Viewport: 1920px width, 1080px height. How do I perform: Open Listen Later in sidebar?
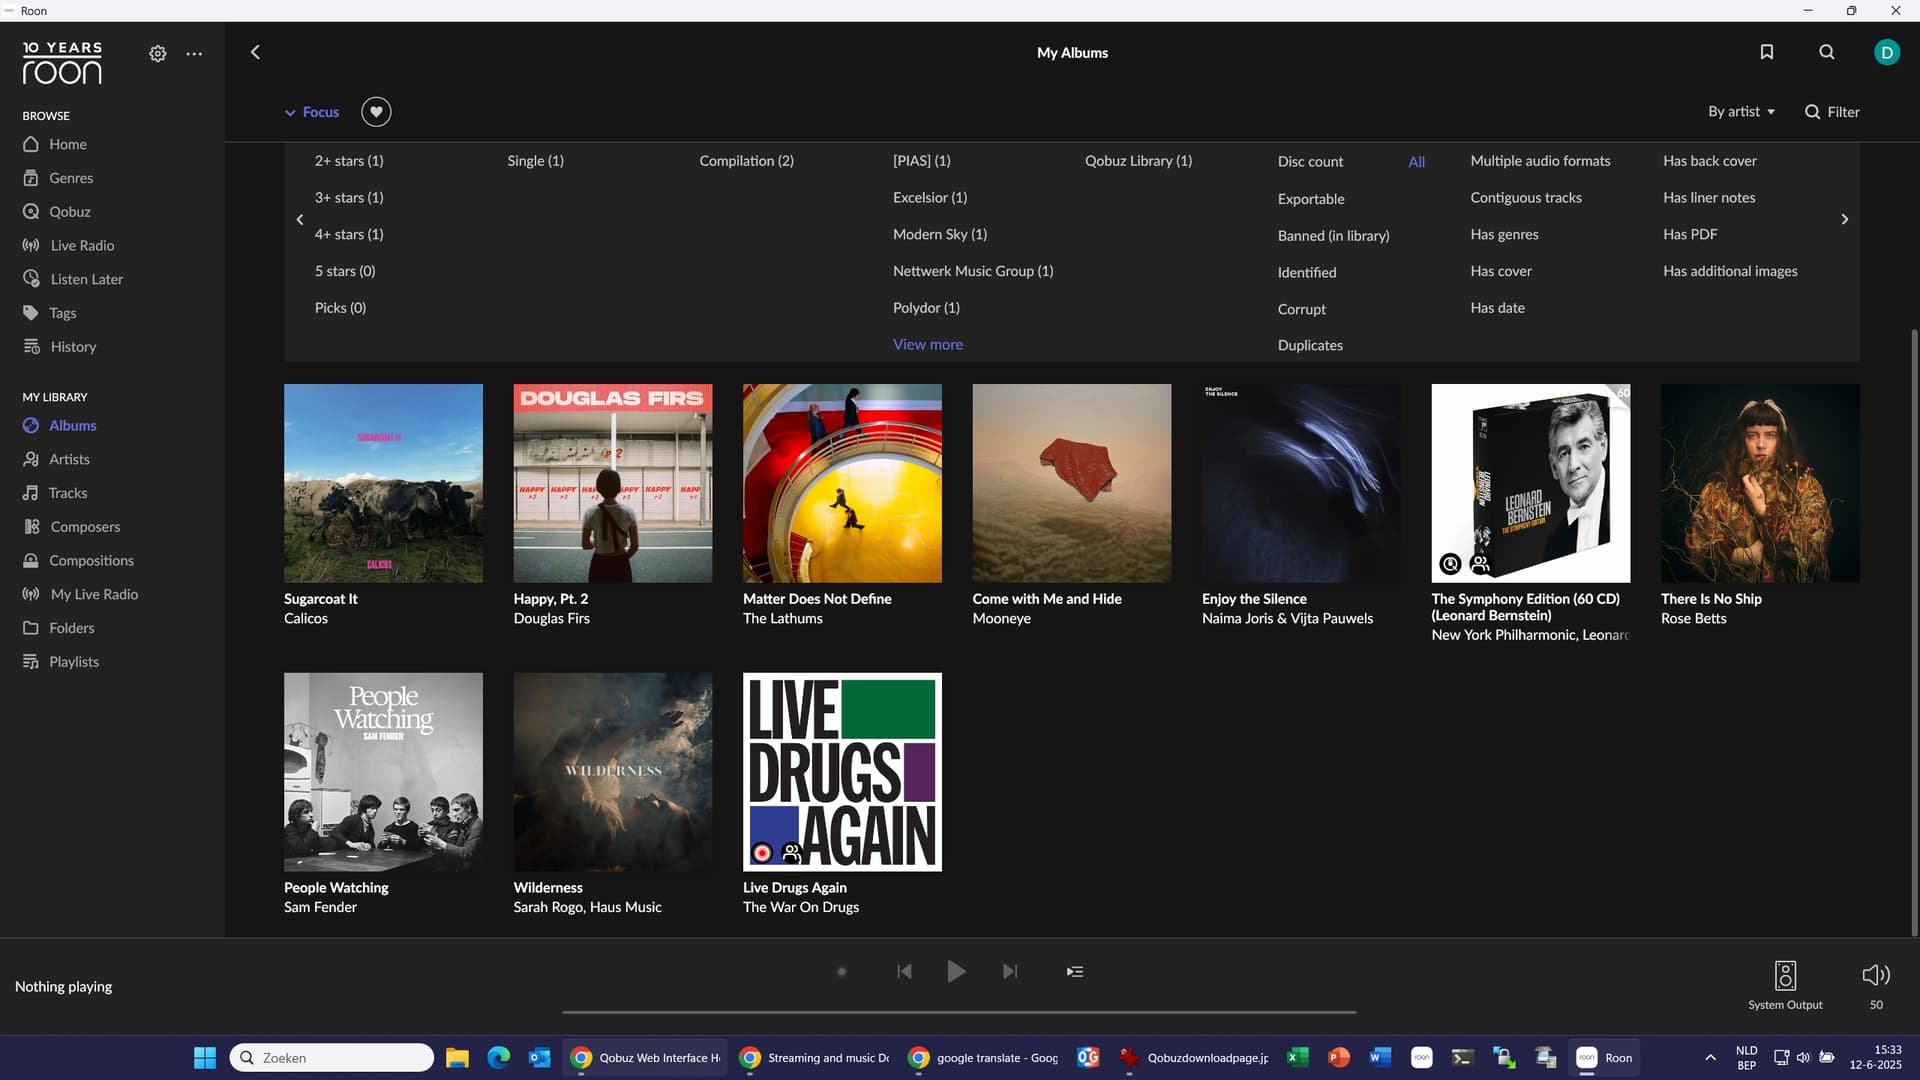click(86, 279)
